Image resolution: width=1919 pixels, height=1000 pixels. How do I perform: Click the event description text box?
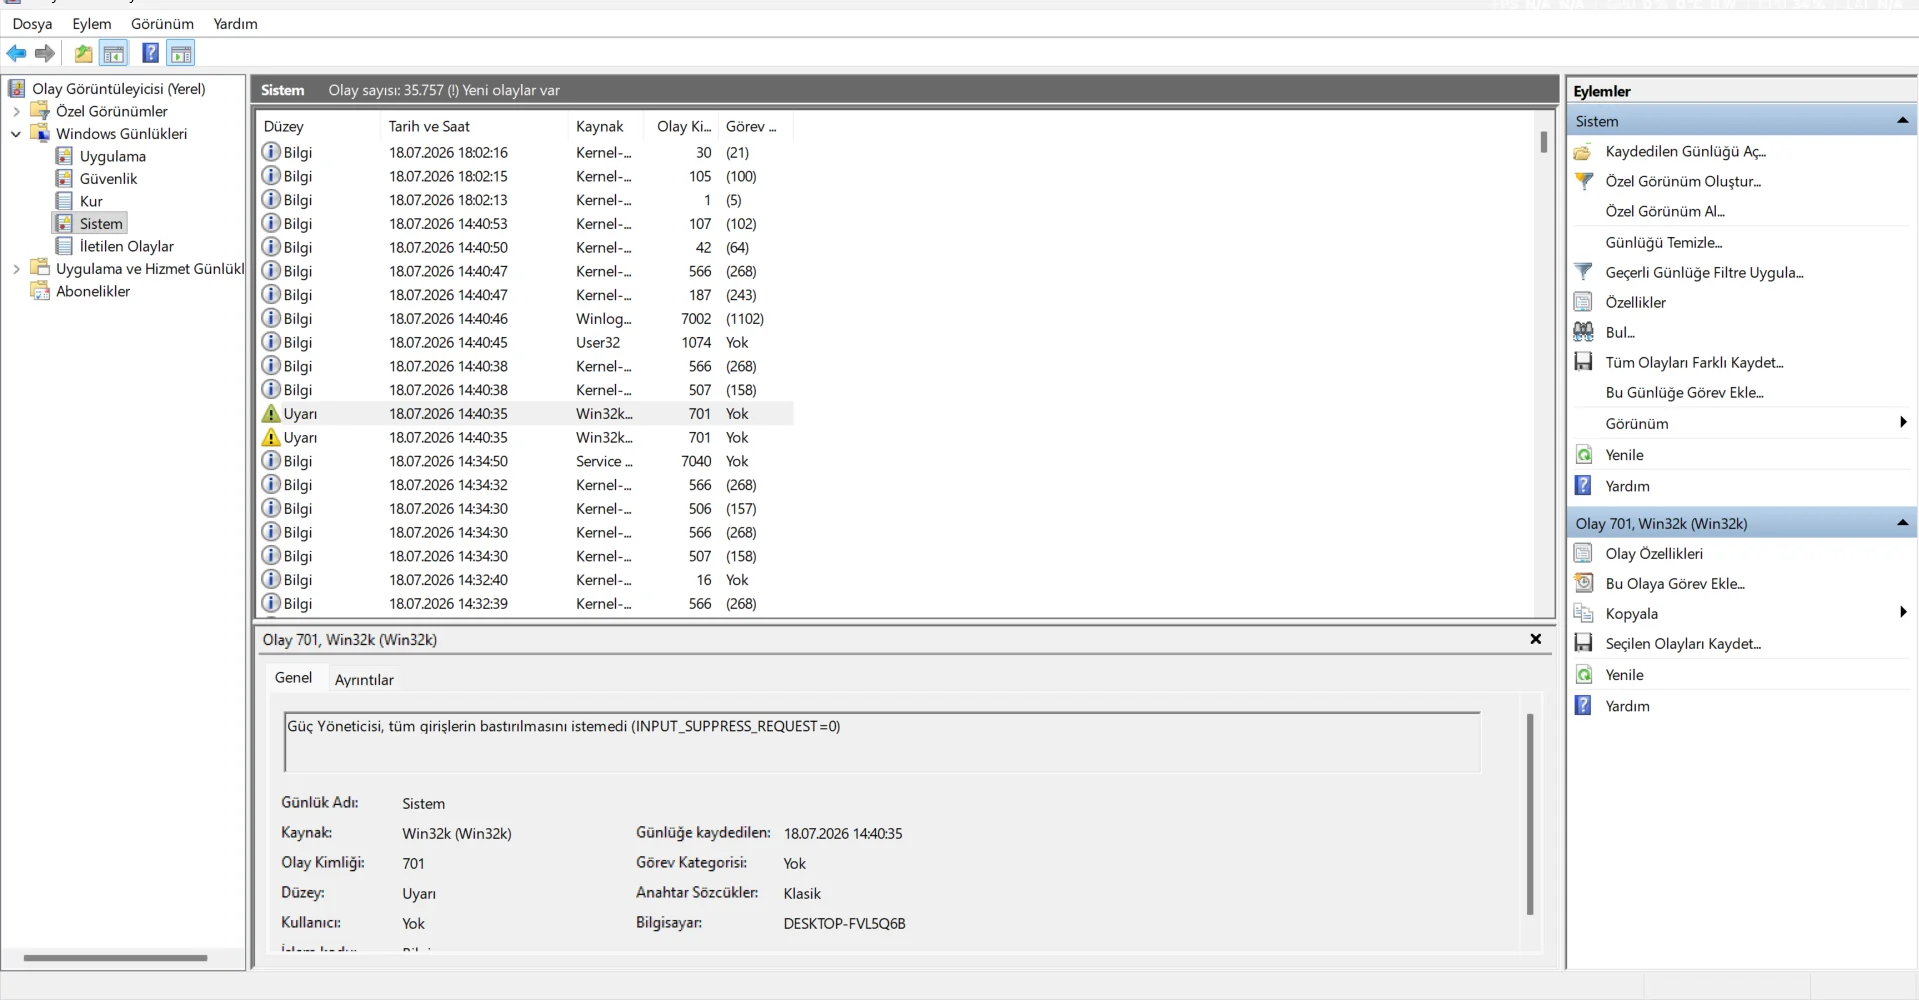(x=882, y=742)
